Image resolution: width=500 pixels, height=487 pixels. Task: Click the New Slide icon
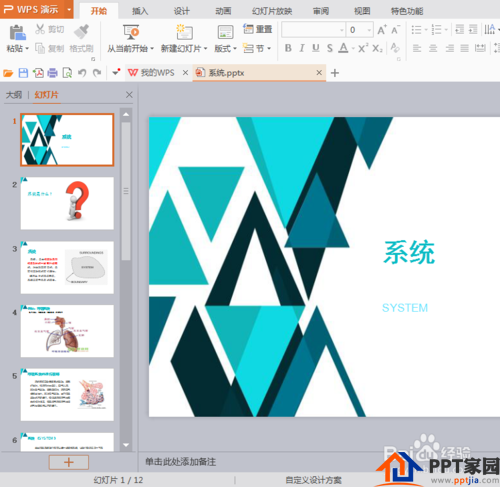point(184,32)
